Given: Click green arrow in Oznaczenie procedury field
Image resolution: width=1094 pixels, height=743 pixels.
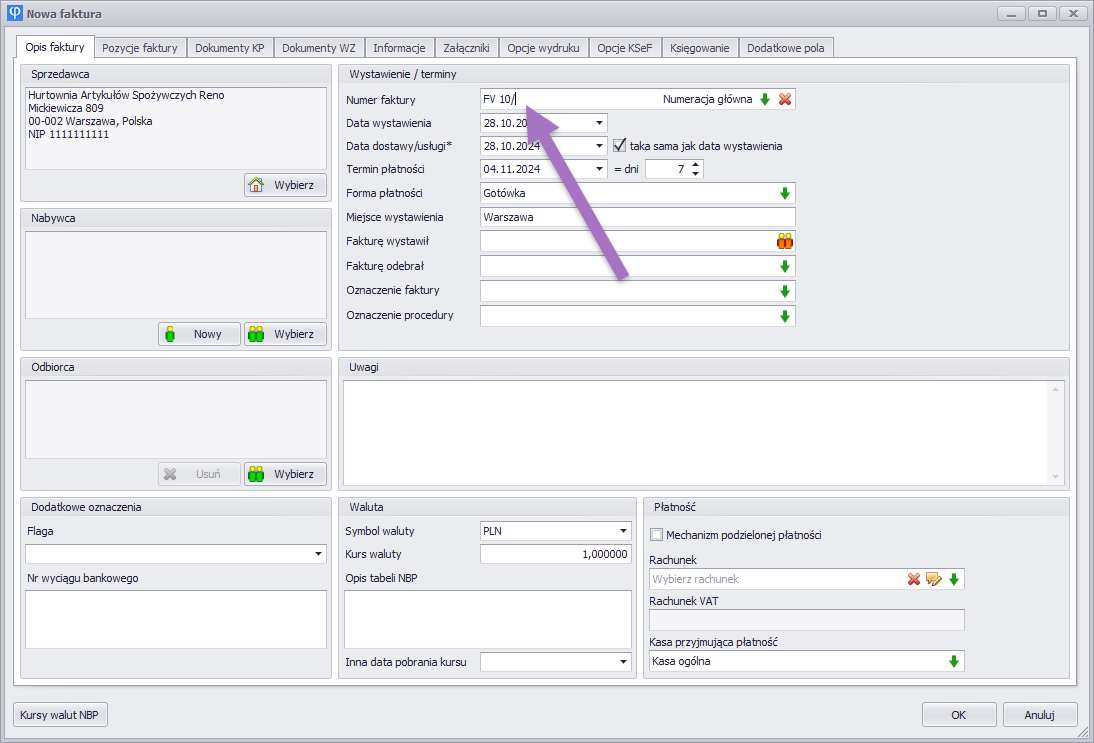Looking at the screenshot, I should (x=785, y=316).
